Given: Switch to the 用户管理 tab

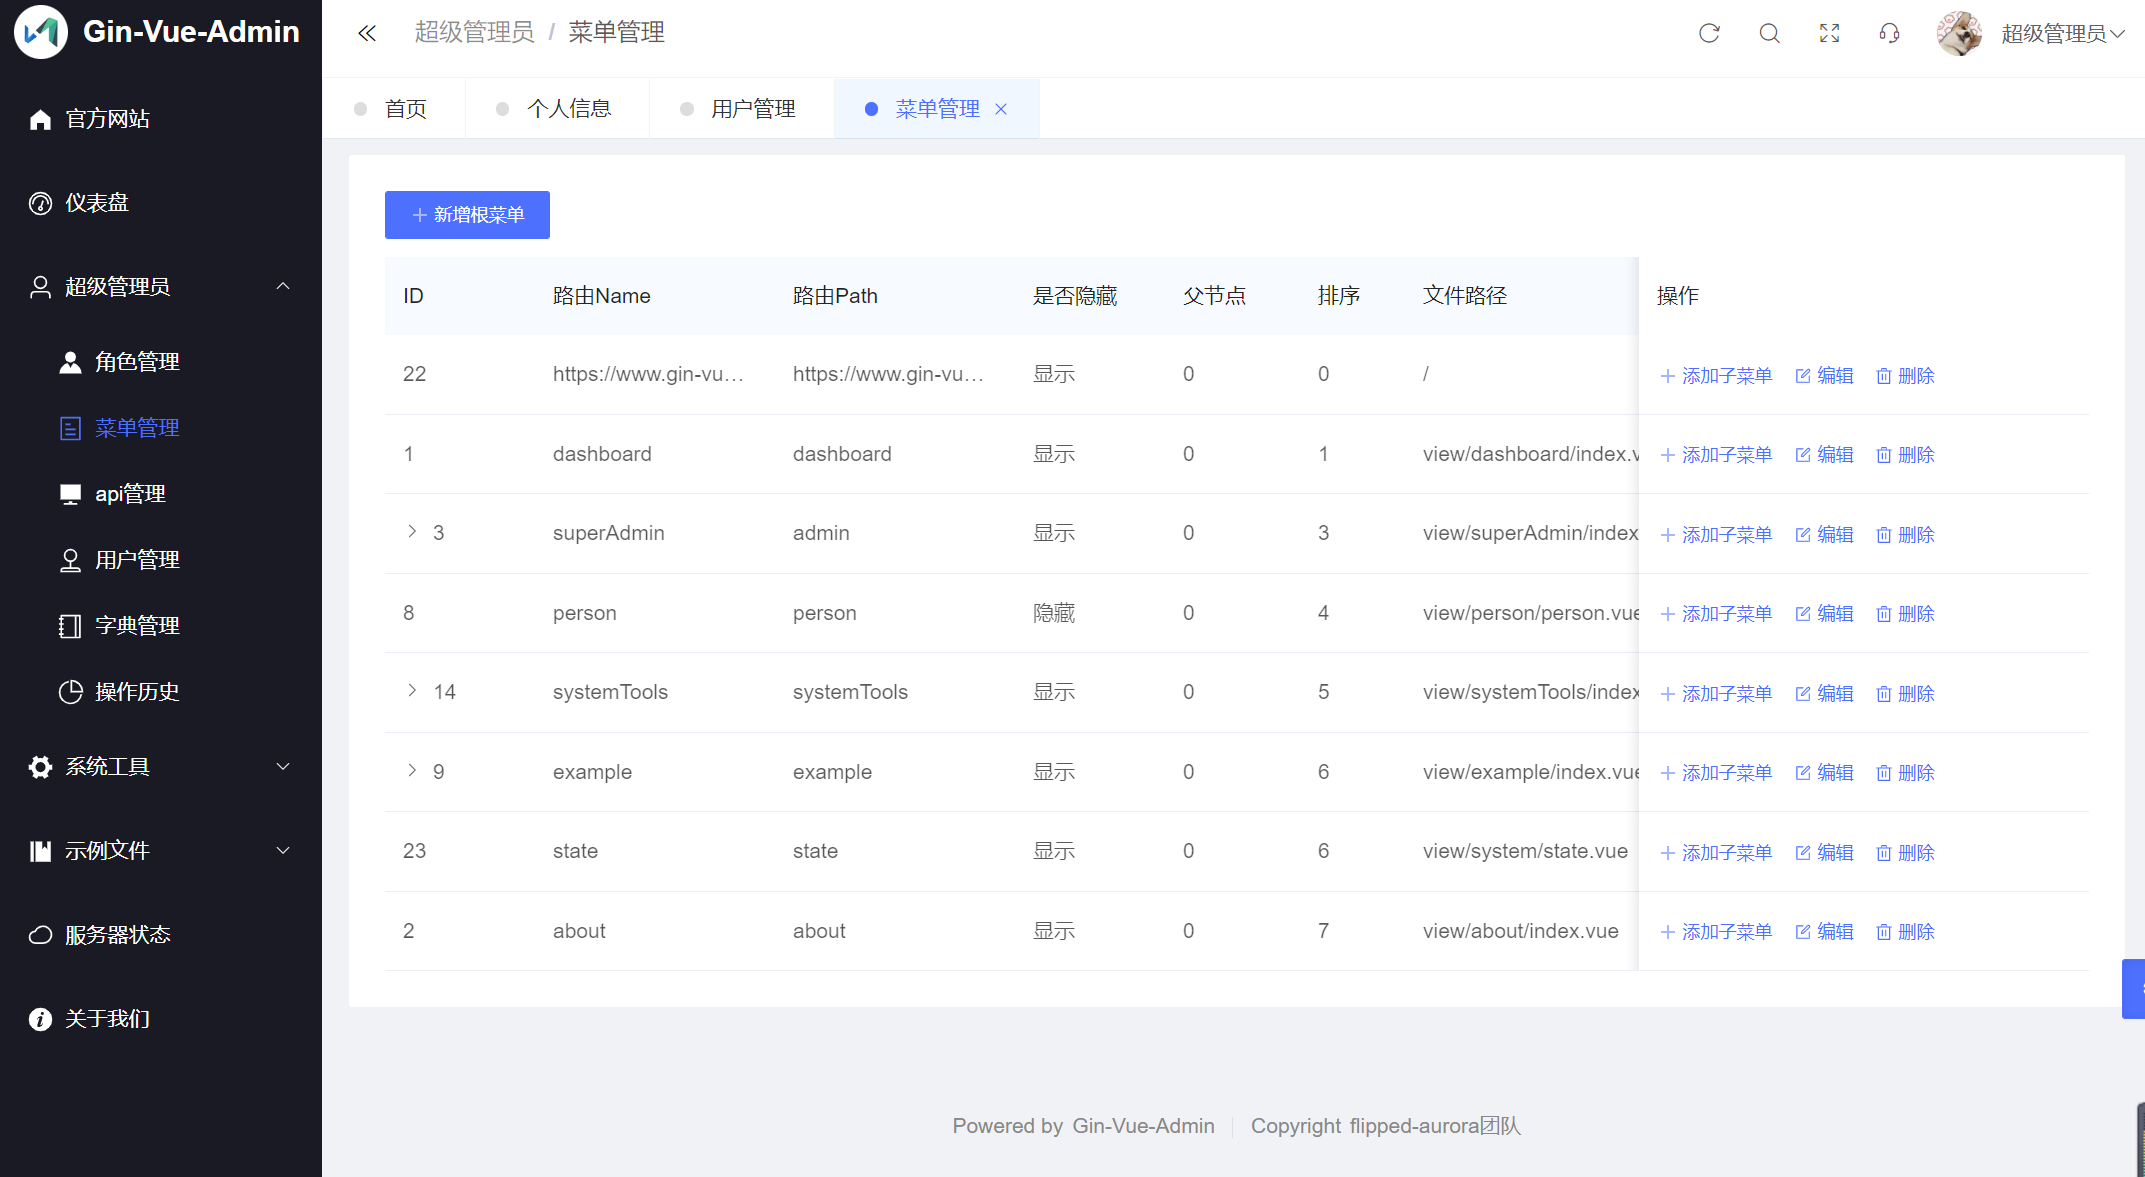Looking at the screenshot, I should (752, 109).
